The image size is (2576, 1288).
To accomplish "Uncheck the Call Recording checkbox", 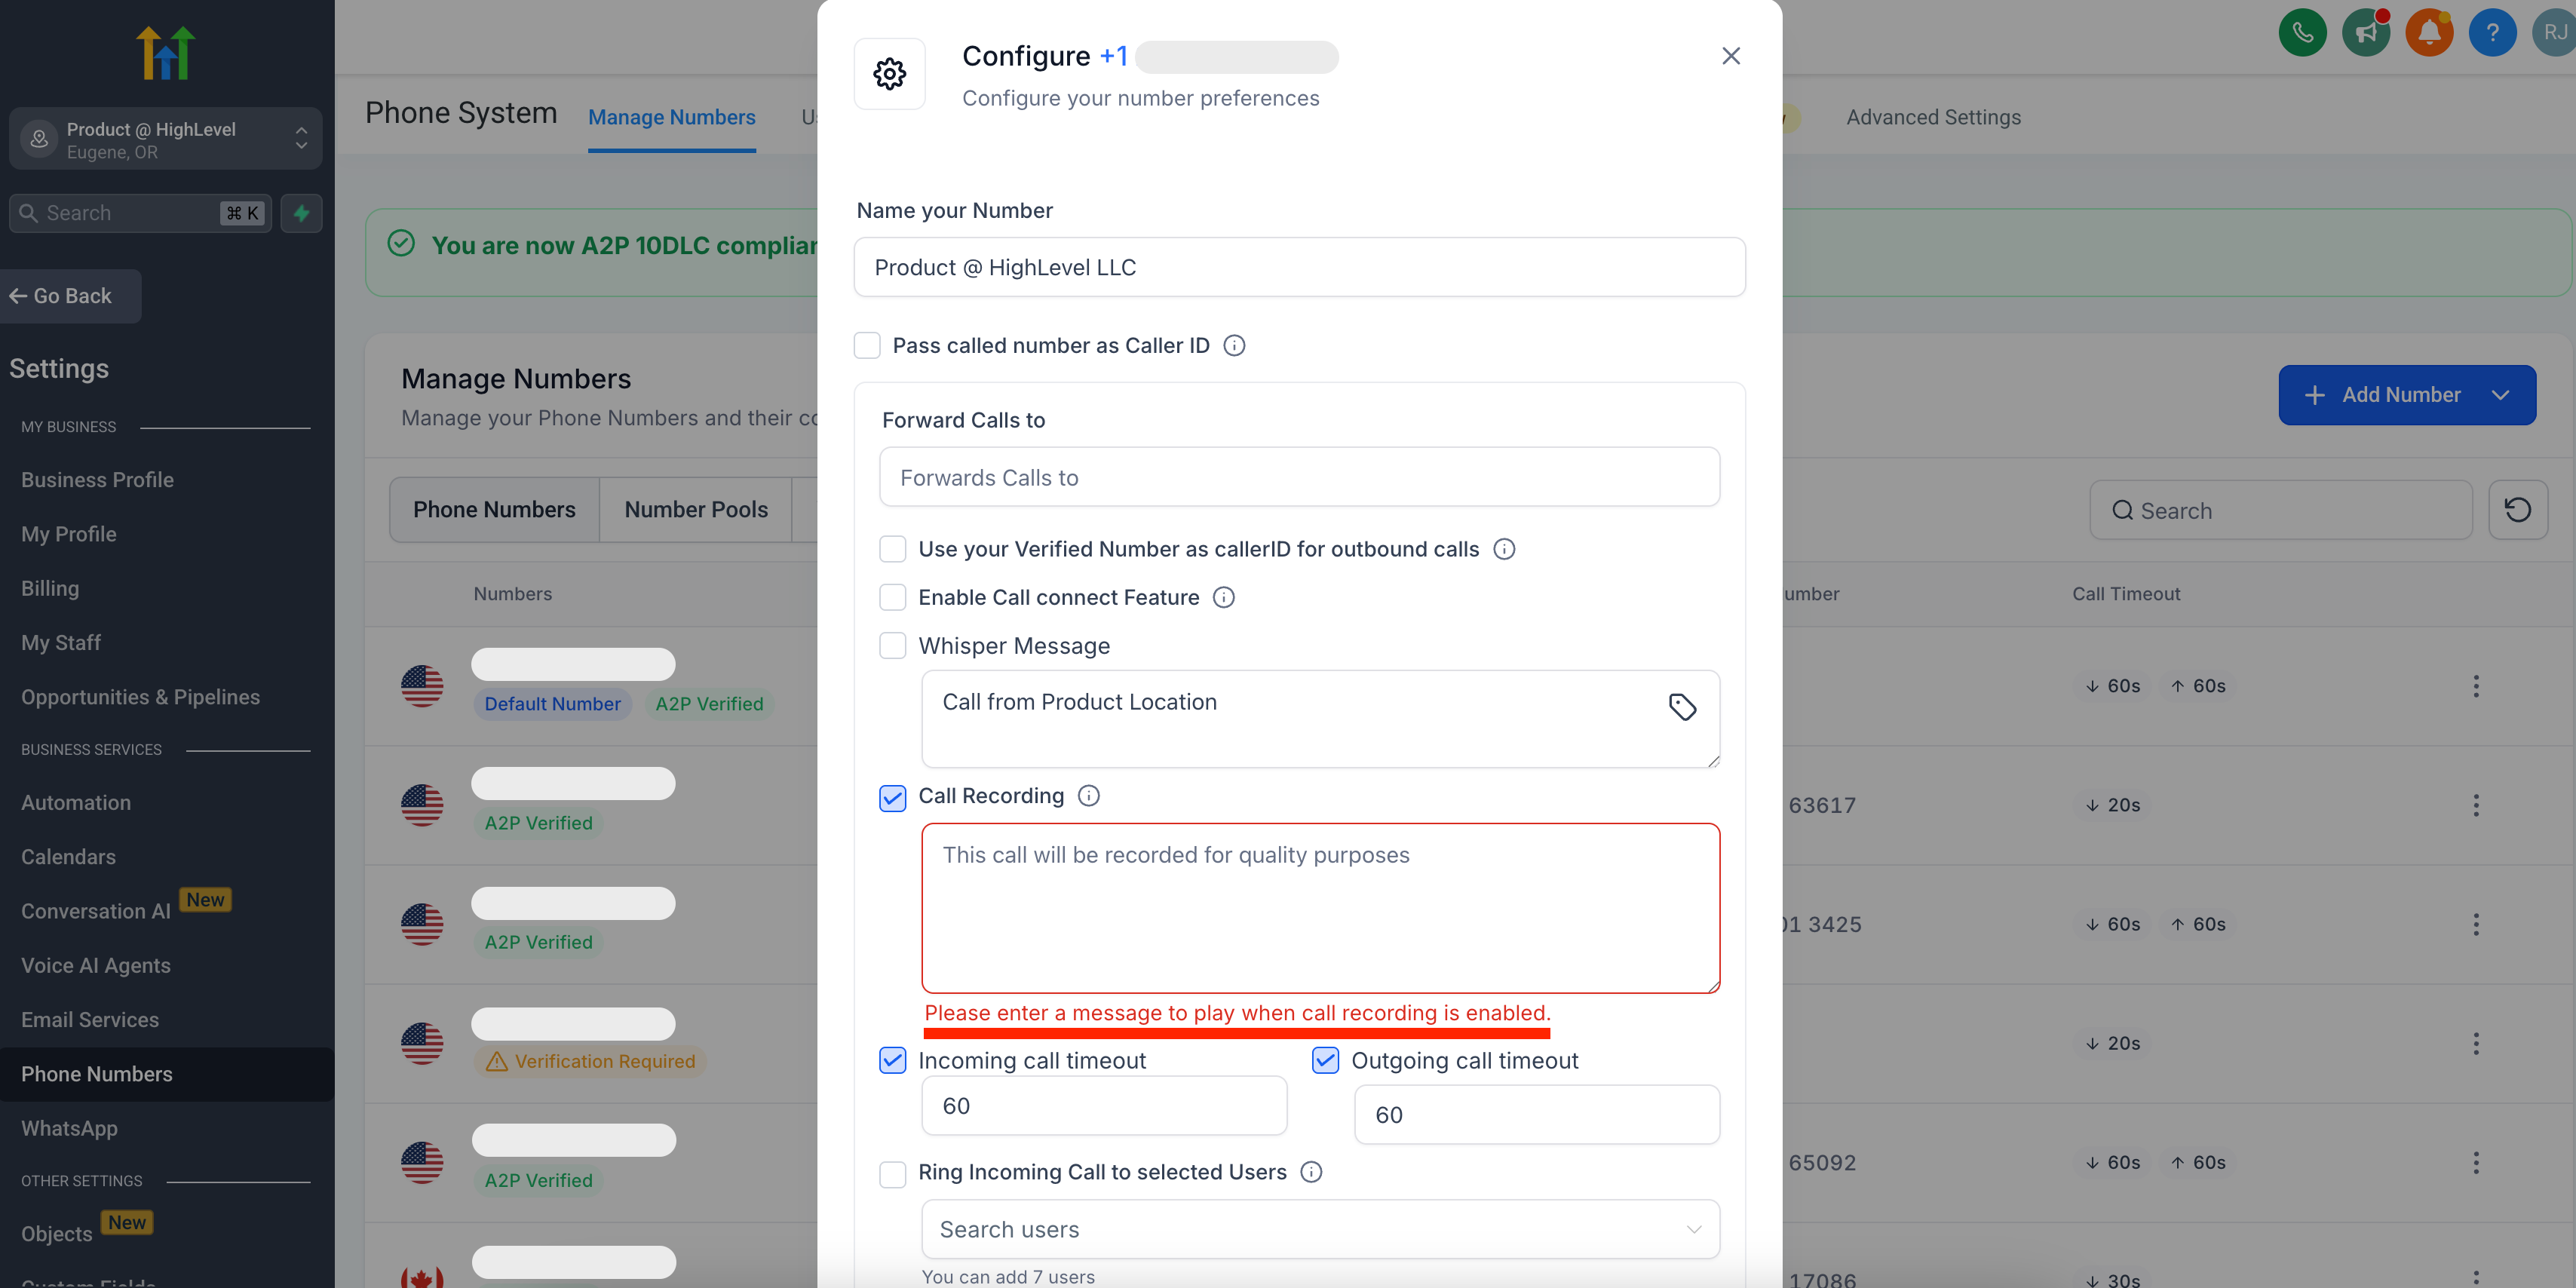I will tap(892, 798).
